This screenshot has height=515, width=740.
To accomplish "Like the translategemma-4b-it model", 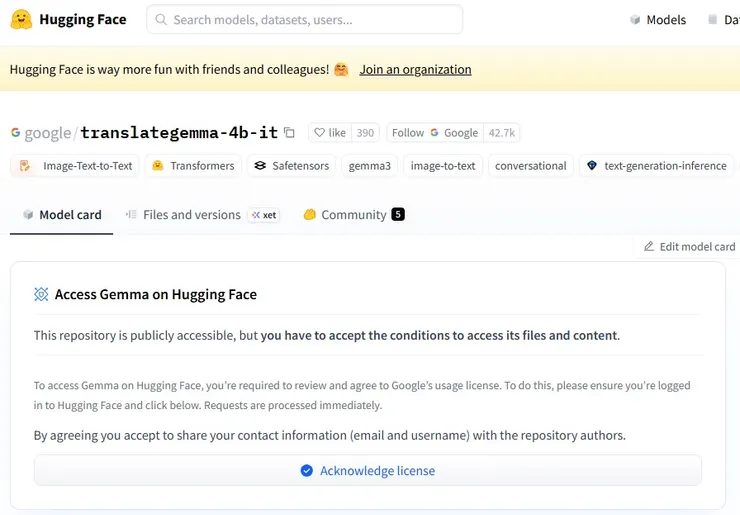I will [x=330, y=133].
